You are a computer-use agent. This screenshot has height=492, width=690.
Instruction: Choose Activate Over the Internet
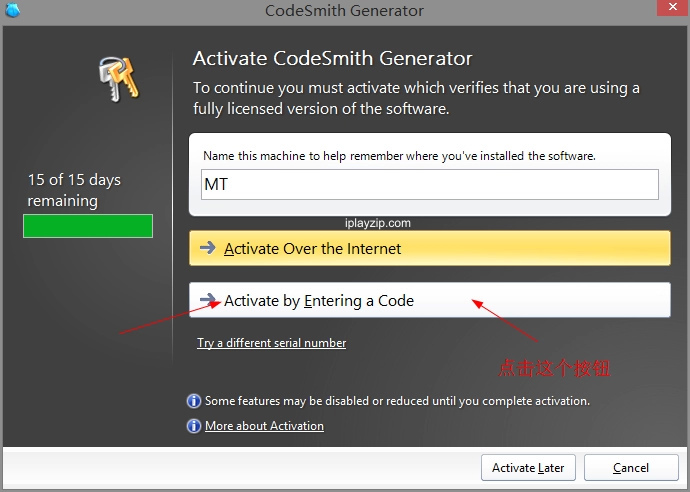tap(429, 248)
